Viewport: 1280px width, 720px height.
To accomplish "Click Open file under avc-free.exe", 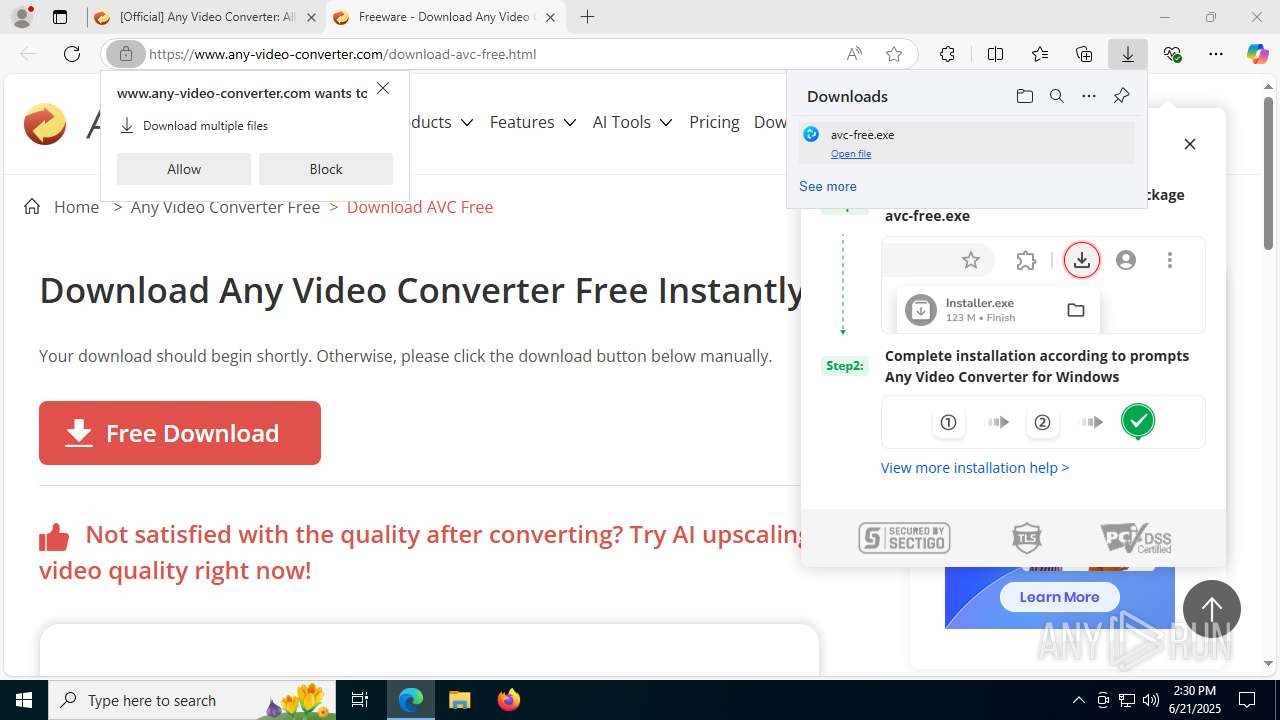I will (851, 154).
